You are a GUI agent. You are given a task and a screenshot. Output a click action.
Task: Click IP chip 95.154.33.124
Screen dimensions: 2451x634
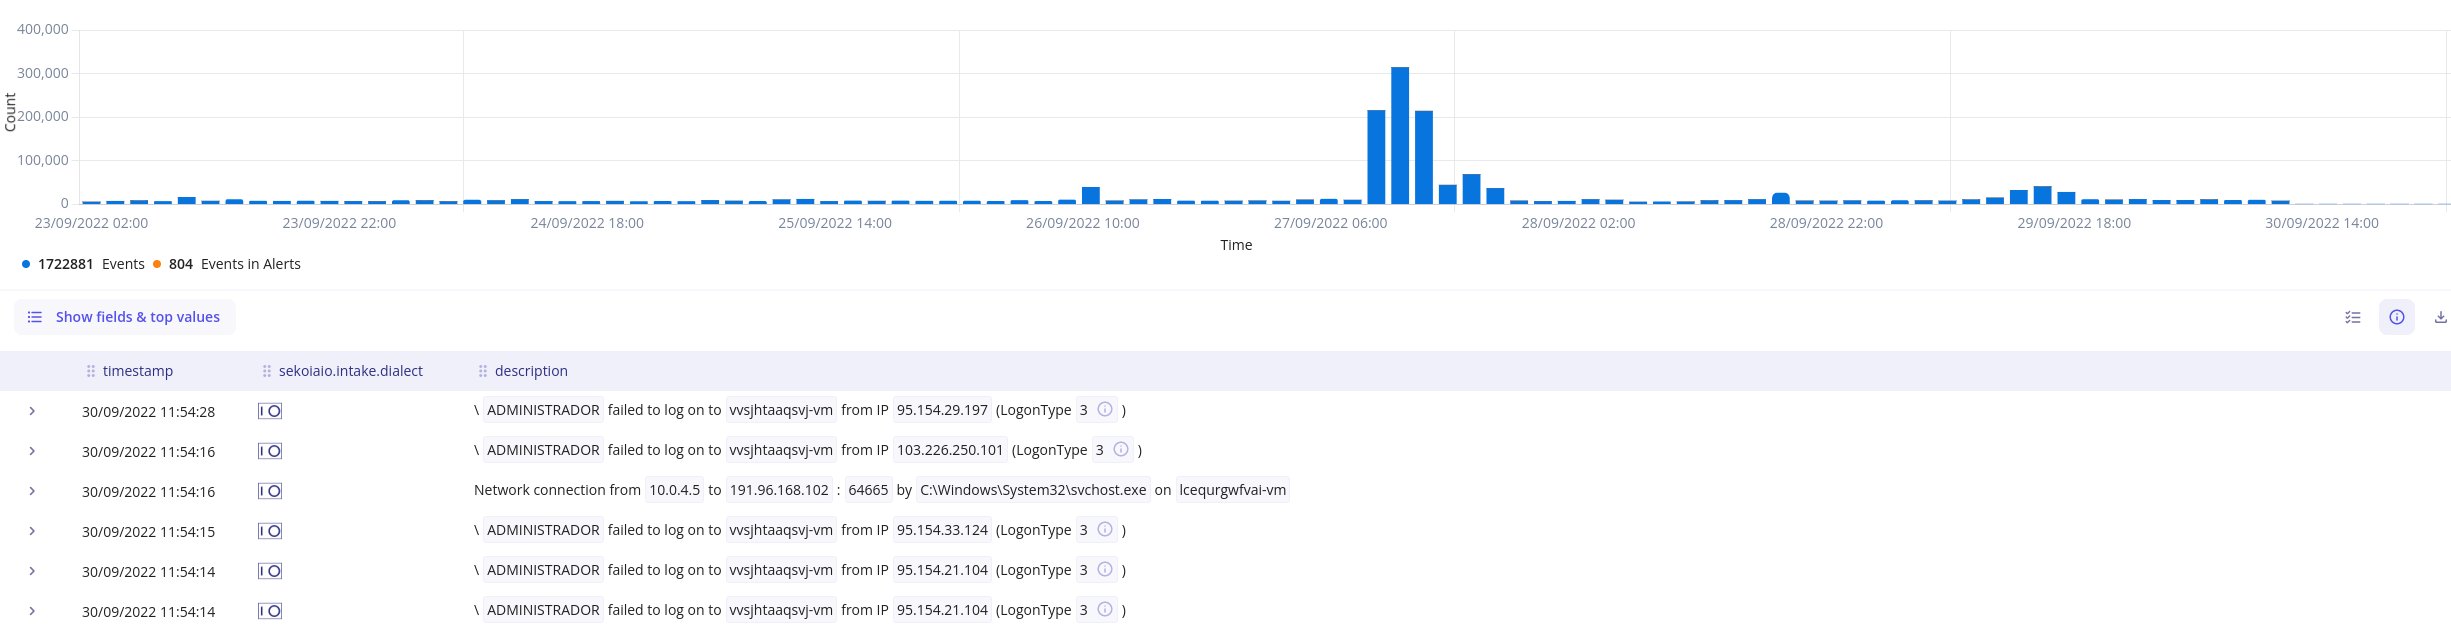tap(942, 530)
